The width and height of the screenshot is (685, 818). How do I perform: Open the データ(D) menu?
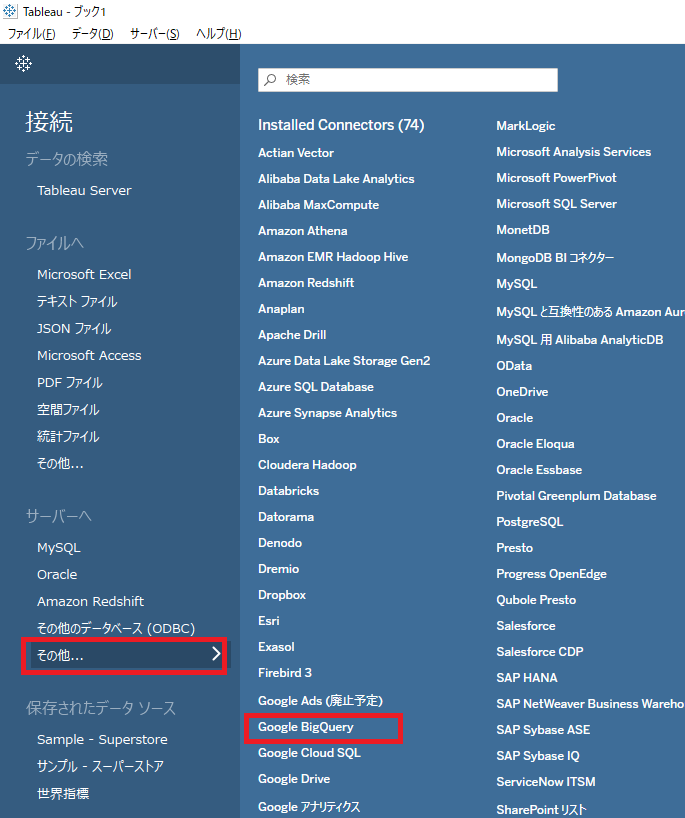(92, 34)
